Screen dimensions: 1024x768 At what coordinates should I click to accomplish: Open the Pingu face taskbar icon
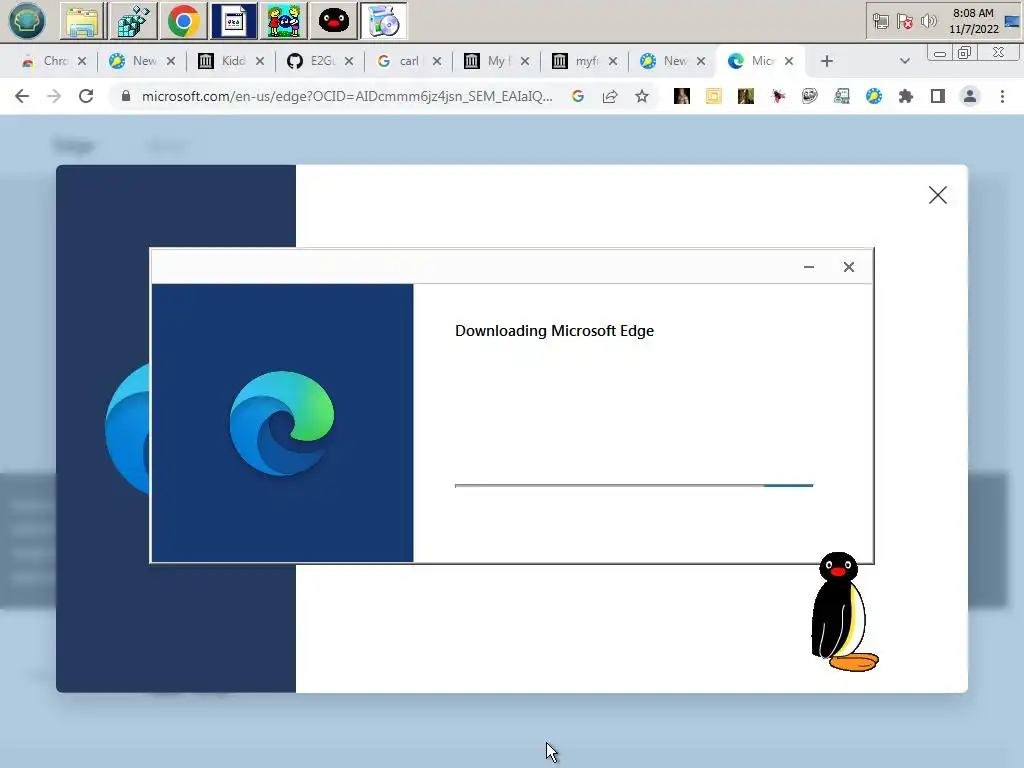[x=333, y=21]
